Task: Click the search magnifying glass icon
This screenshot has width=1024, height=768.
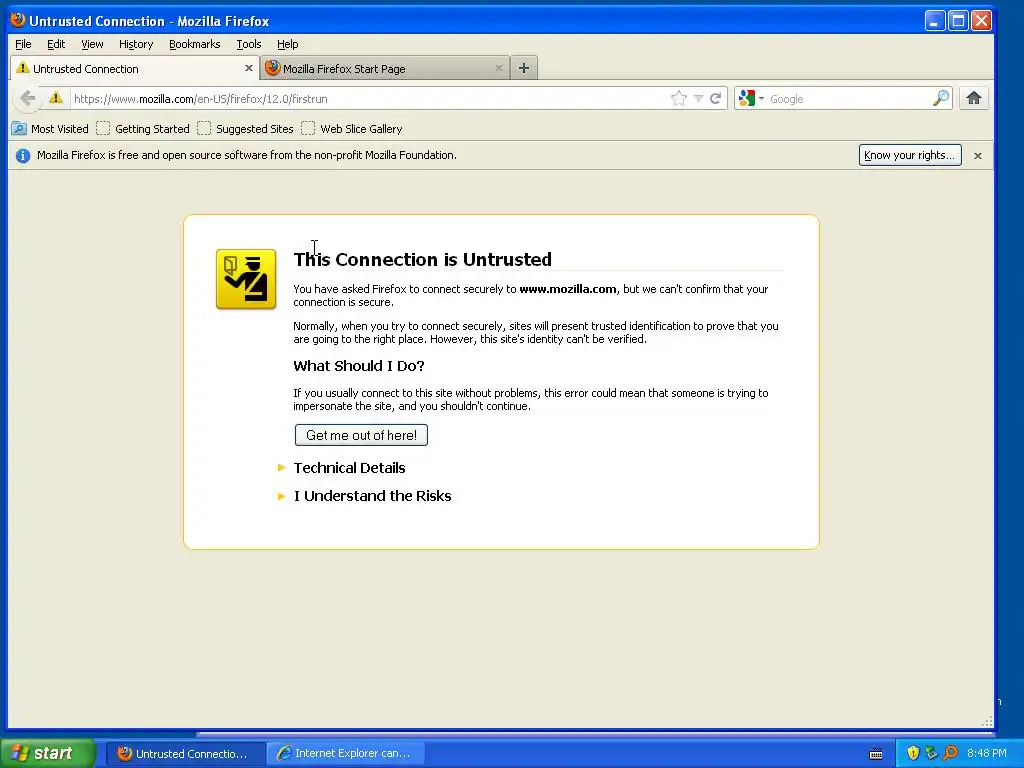Action: [940, 99]
